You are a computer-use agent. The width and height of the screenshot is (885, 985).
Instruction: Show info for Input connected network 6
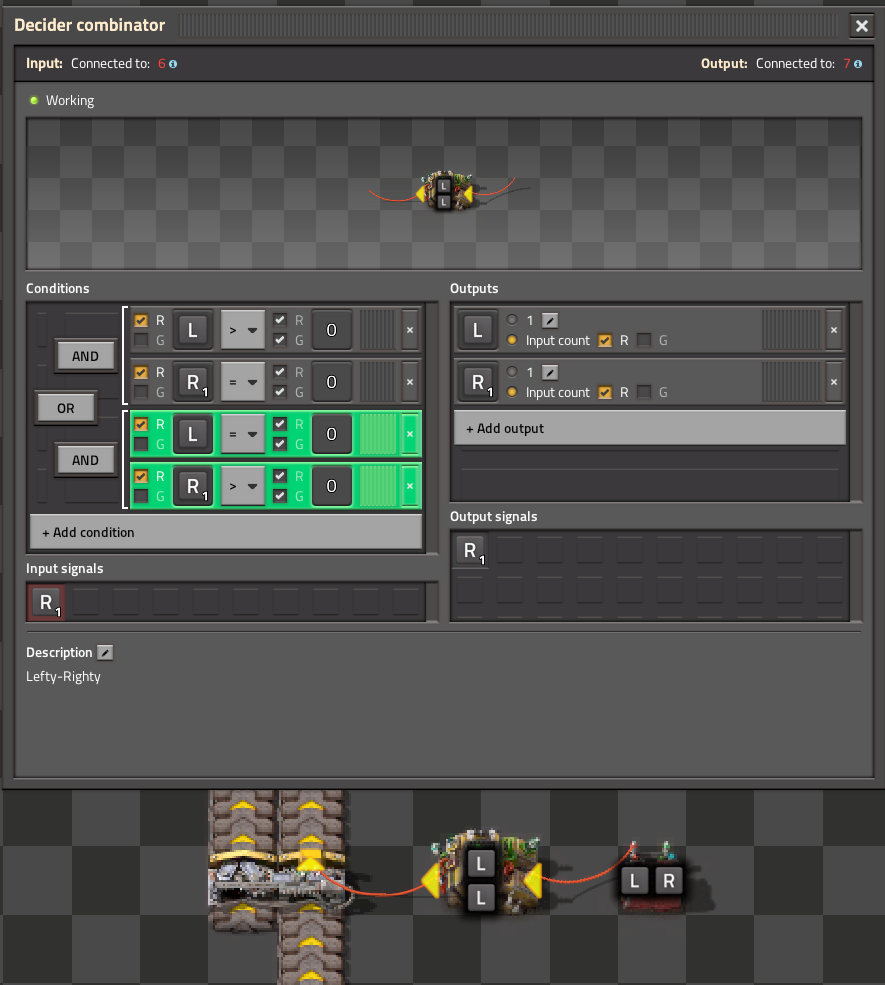coord(173,64)
